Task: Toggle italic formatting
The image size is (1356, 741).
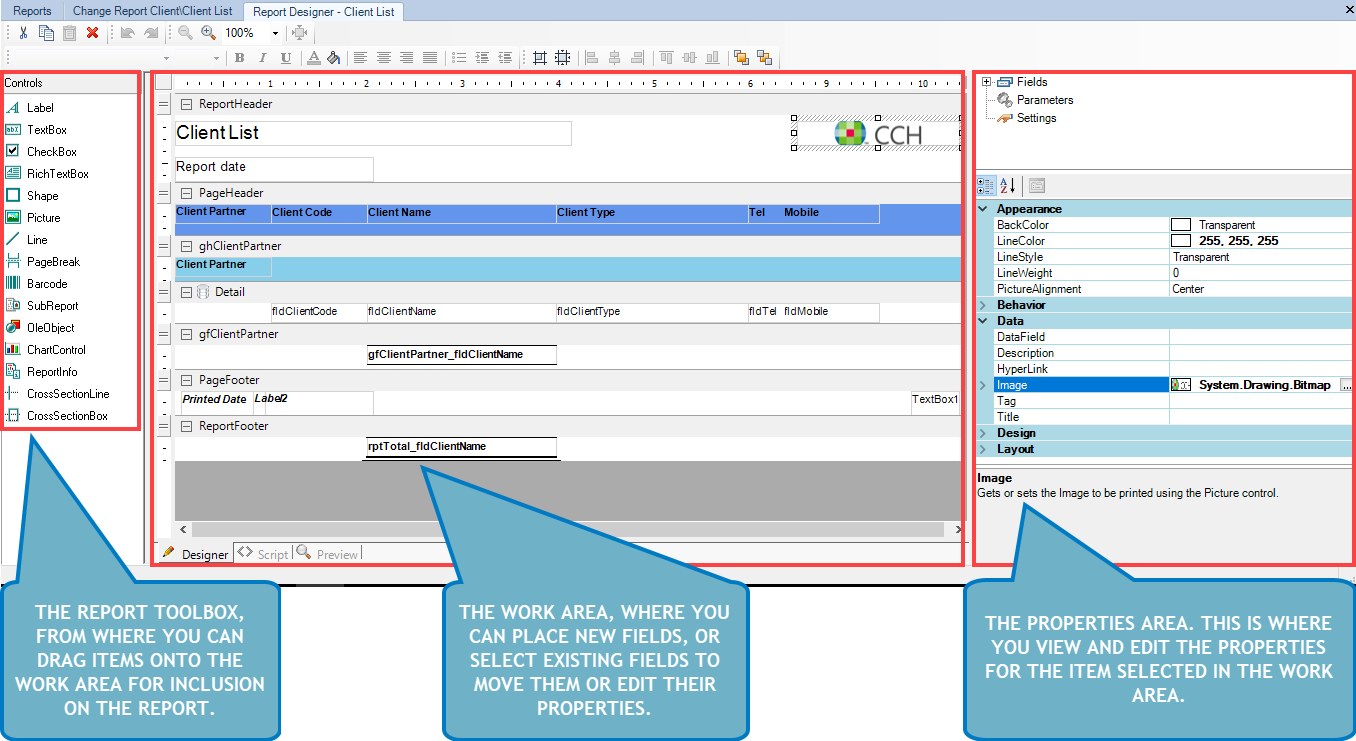Action: coord(262,58)
